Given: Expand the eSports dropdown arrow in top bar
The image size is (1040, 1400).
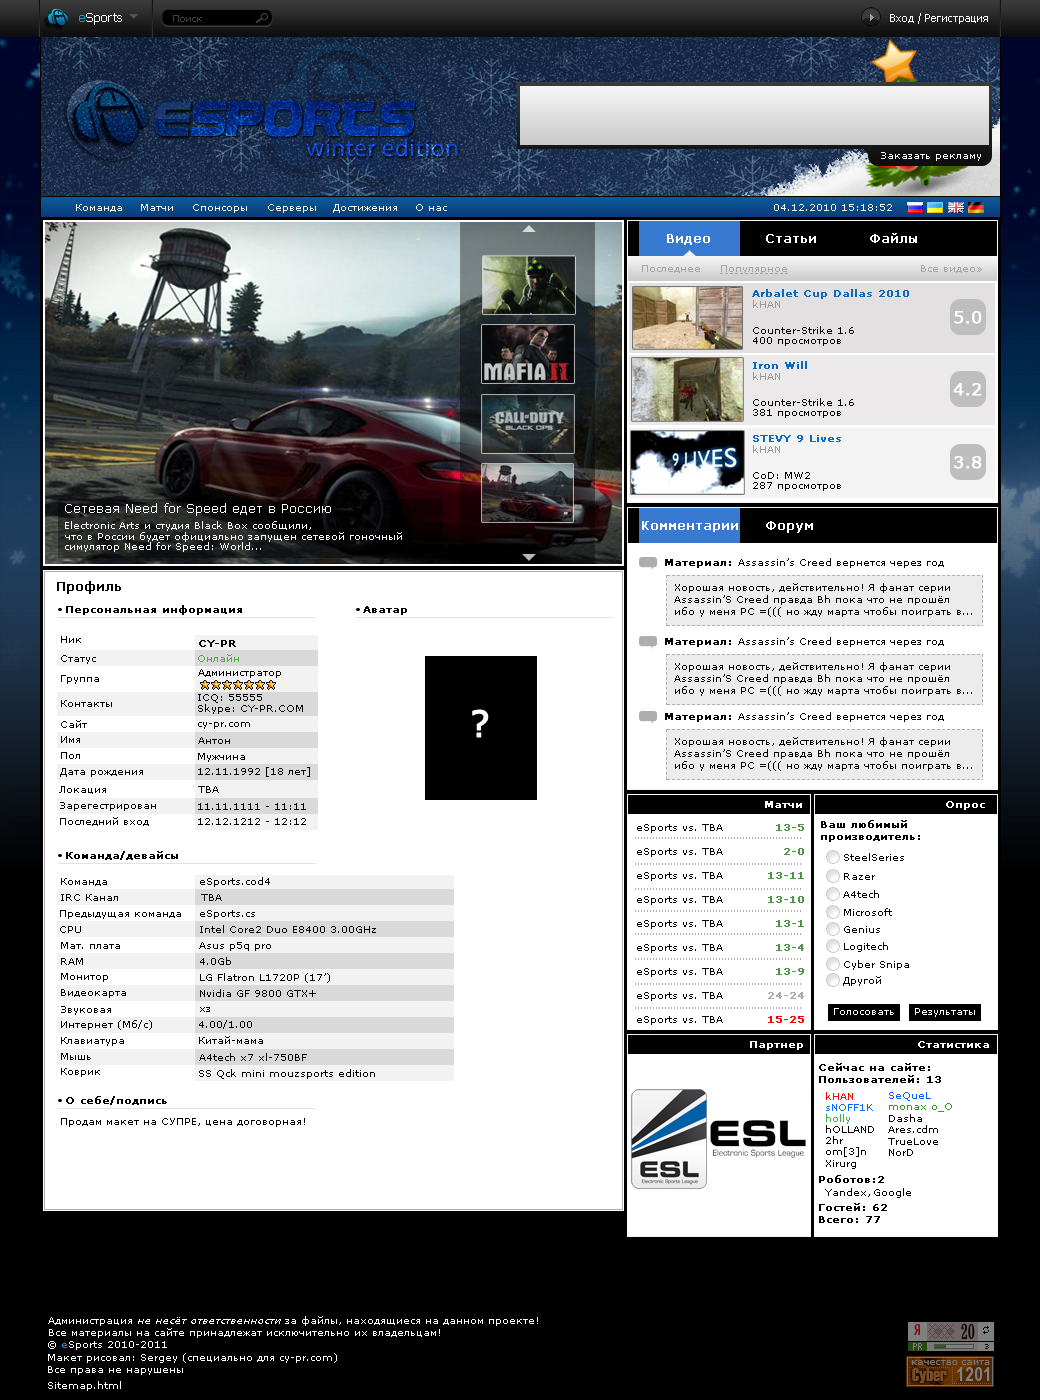Looking at the screenshot, I should tap(134, 17).
